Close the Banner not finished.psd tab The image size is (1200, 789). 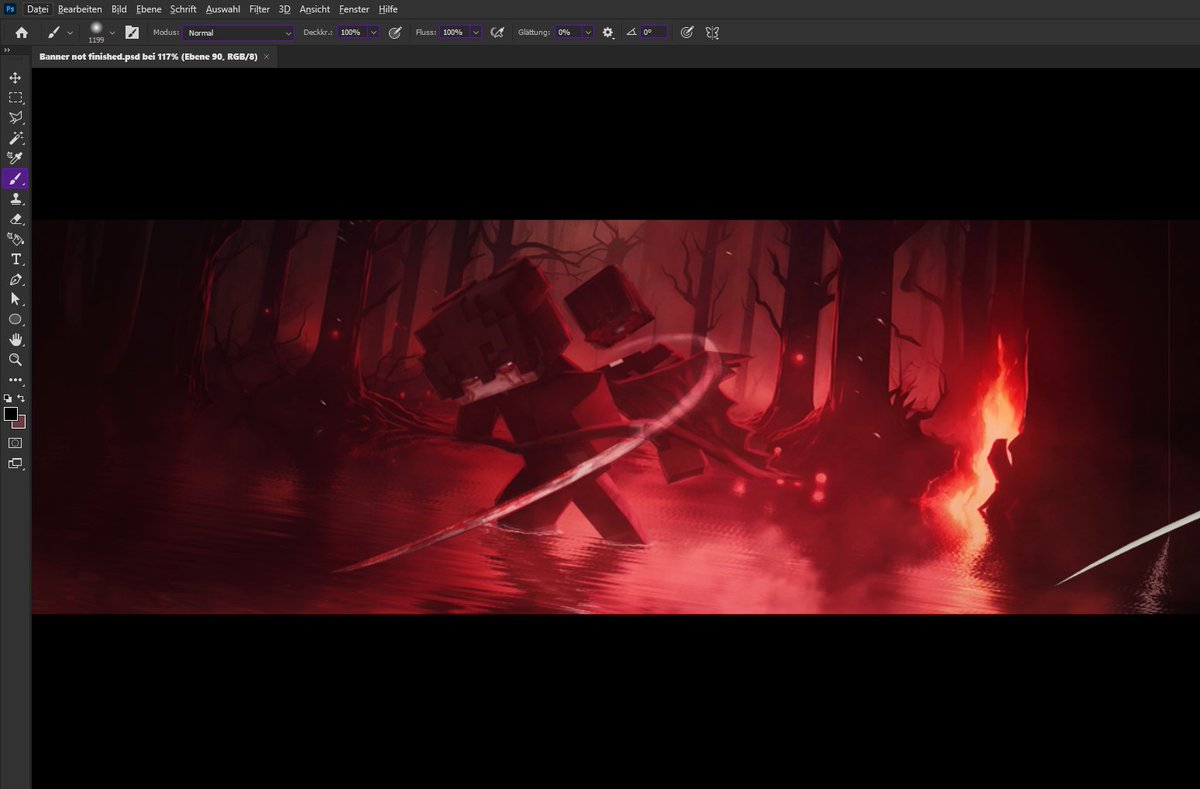pyautogui.click(x=266, y=57)
